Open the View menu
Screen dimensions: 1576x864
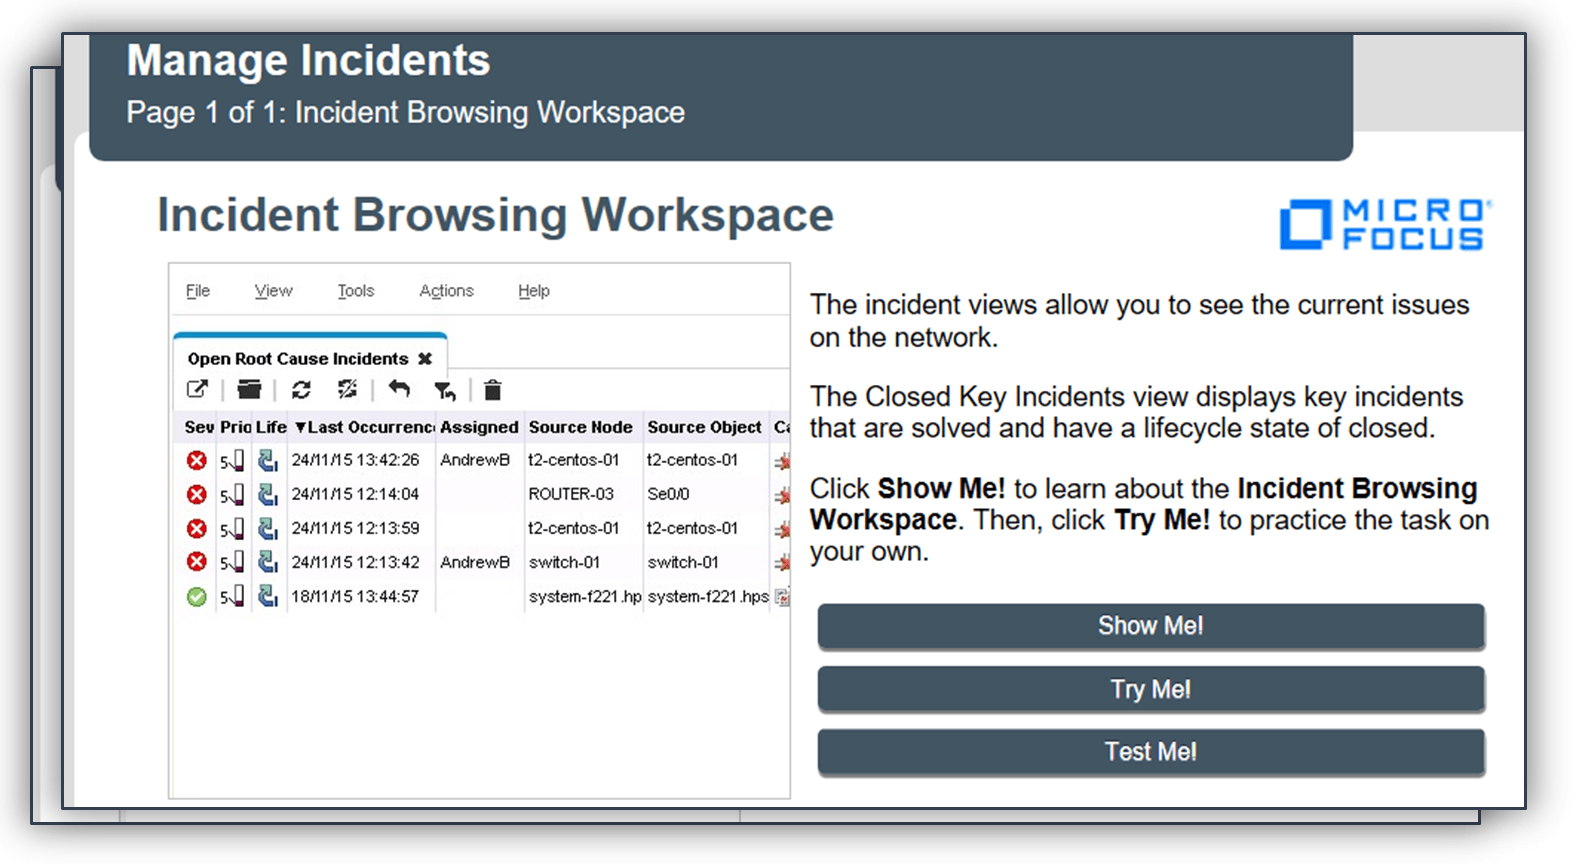click(x=273, y=291)
